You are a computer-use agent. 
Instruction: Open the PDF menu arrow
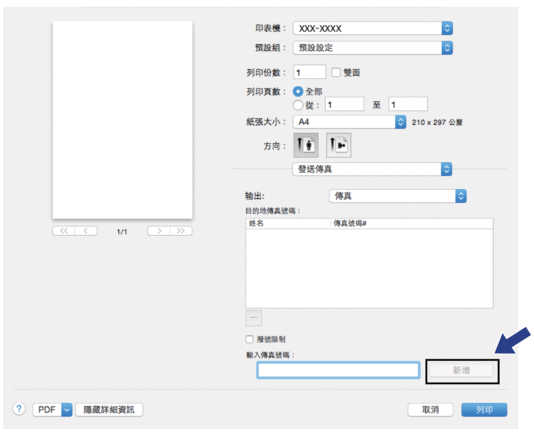(x=67, y=410)
